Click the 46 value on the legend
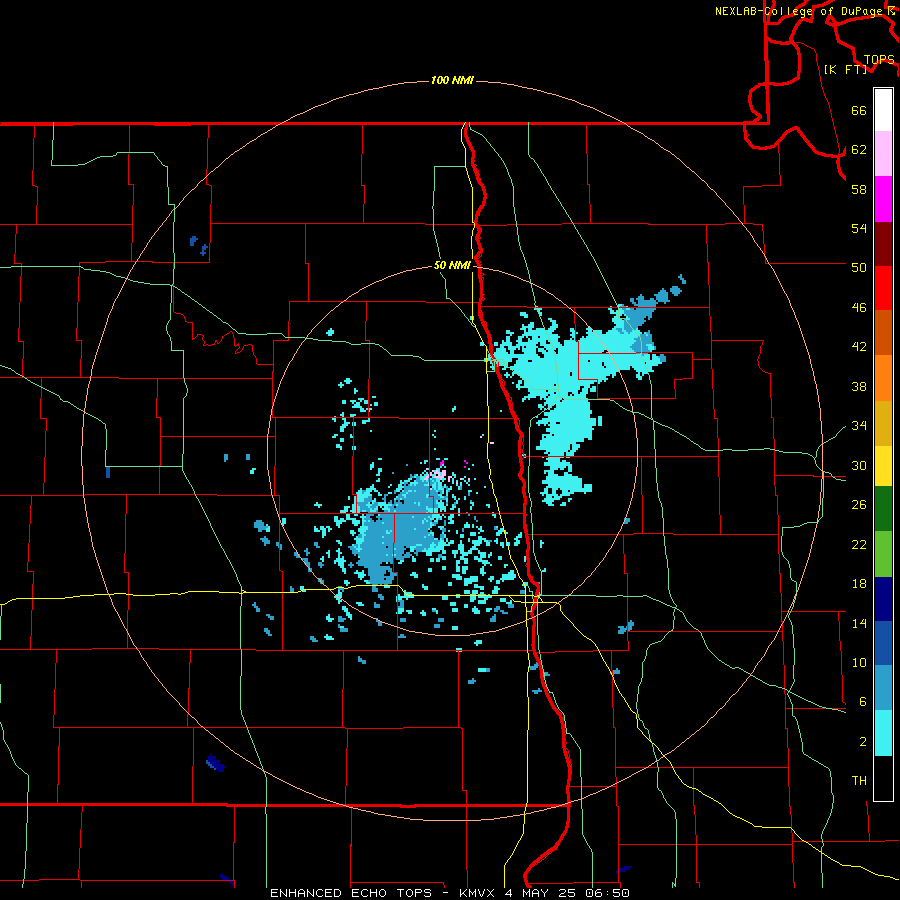The height and width of the screenshot is (900, 900). tap(859, 308)
